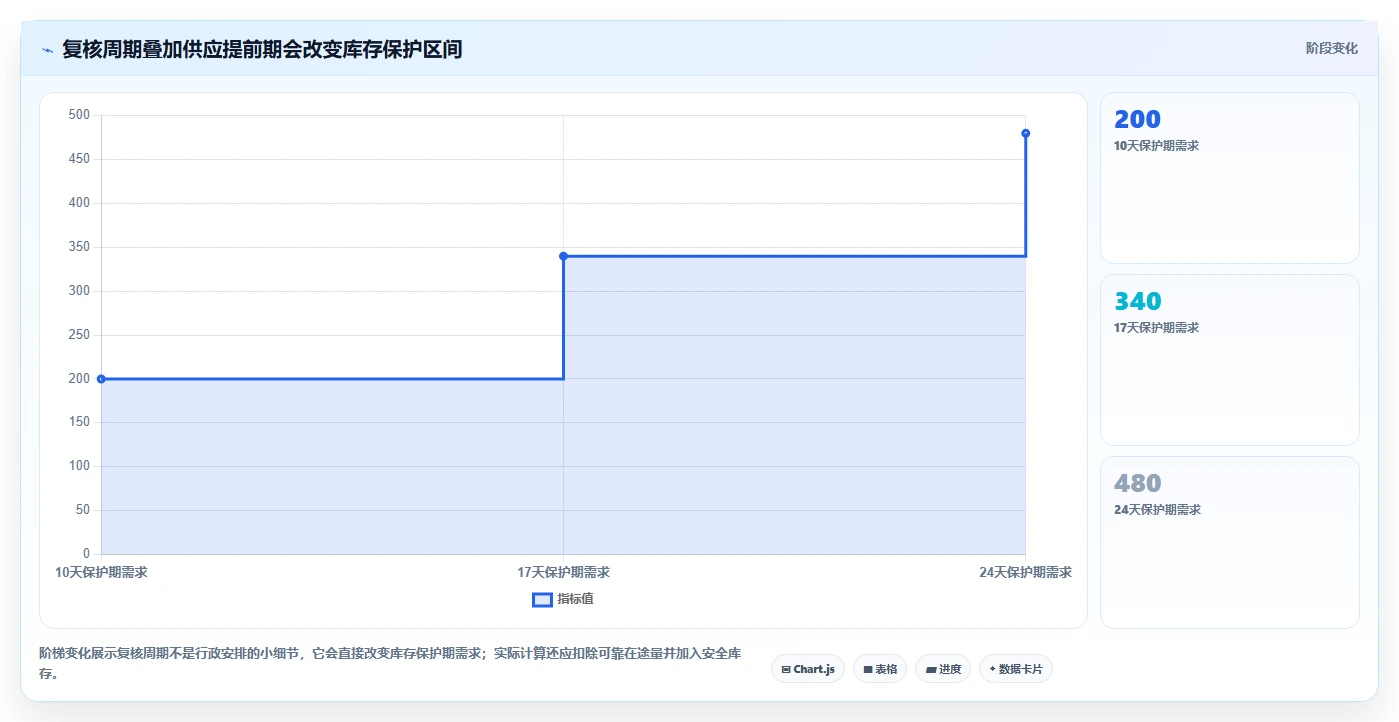Click the data point at value 340
Viewport: 1399px width, 722px height.
coord(563,256)
